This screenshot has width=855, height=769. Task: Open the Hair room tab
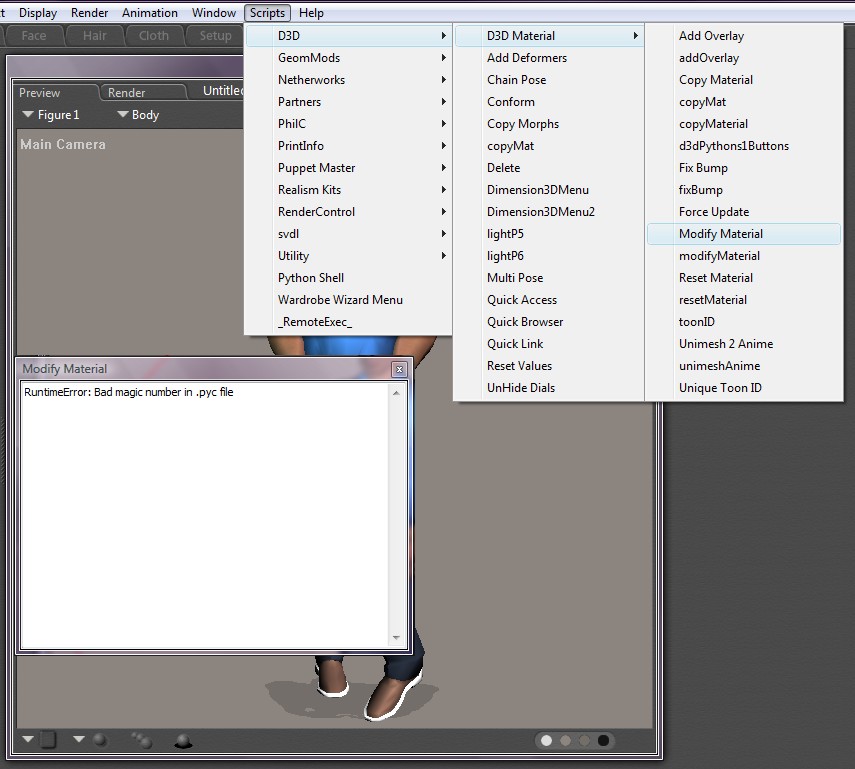95,36
